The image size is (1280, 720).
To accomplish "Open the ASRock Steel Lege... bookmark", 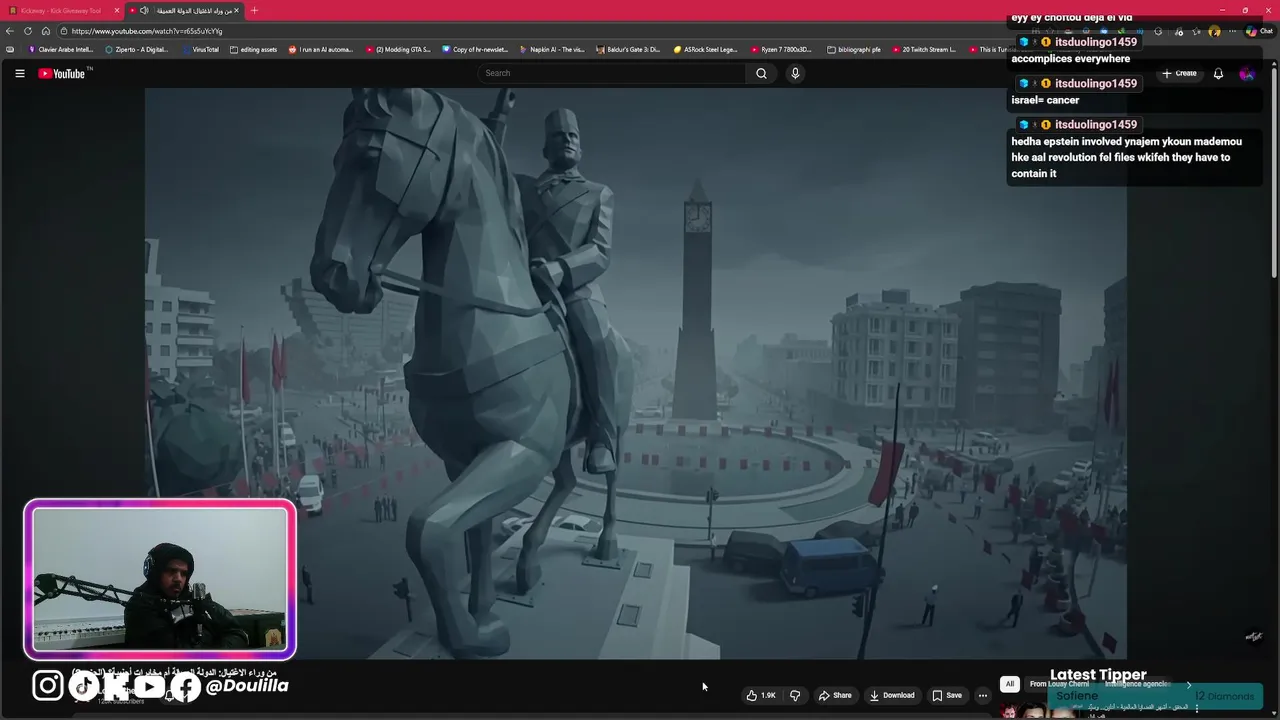I will (x=706, y=49).
